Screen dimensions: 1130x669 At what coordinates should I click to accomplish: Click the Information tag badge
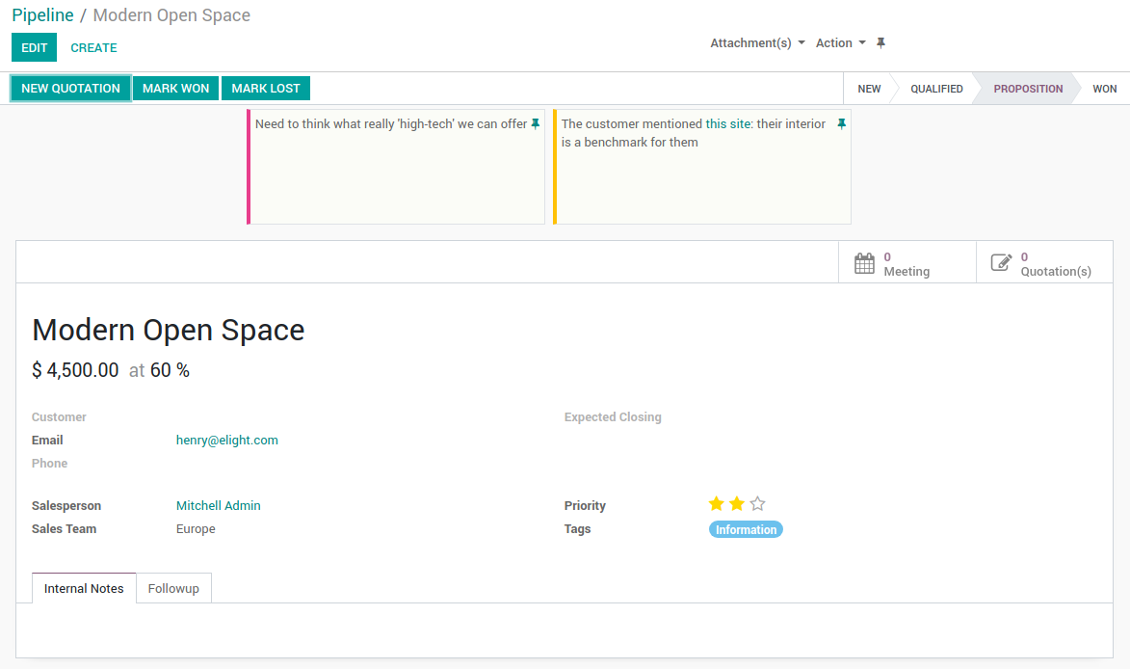(x=746, y=530)
